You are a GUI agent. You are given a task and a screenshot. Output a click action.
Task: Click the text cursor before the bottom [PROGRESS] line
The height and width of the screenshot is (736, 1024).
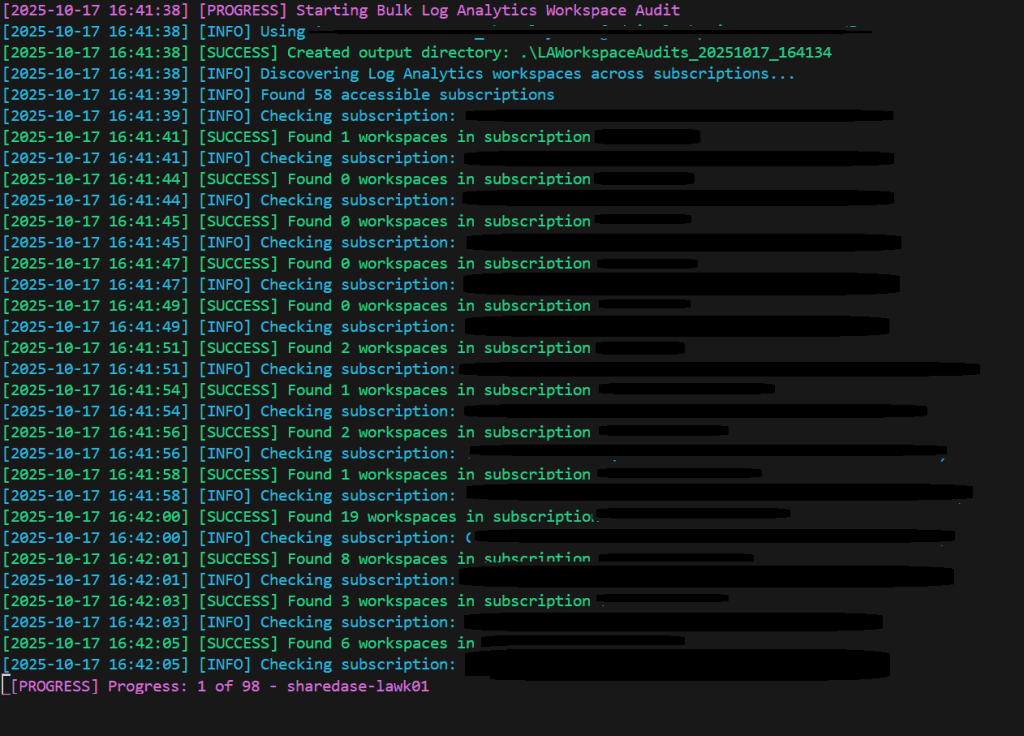[4, 686]
